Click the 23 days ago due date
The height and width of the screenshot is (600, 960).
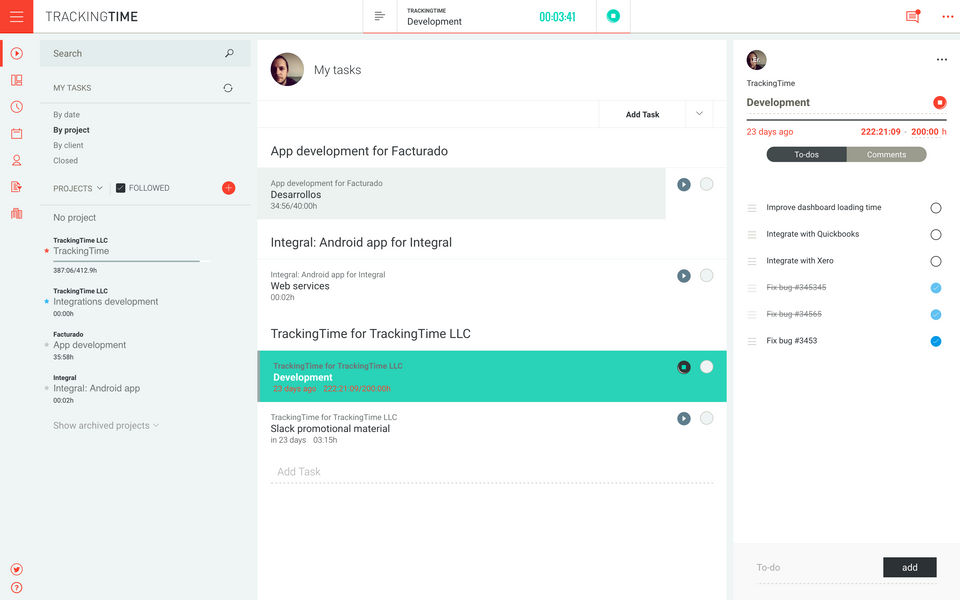[770, 132]
